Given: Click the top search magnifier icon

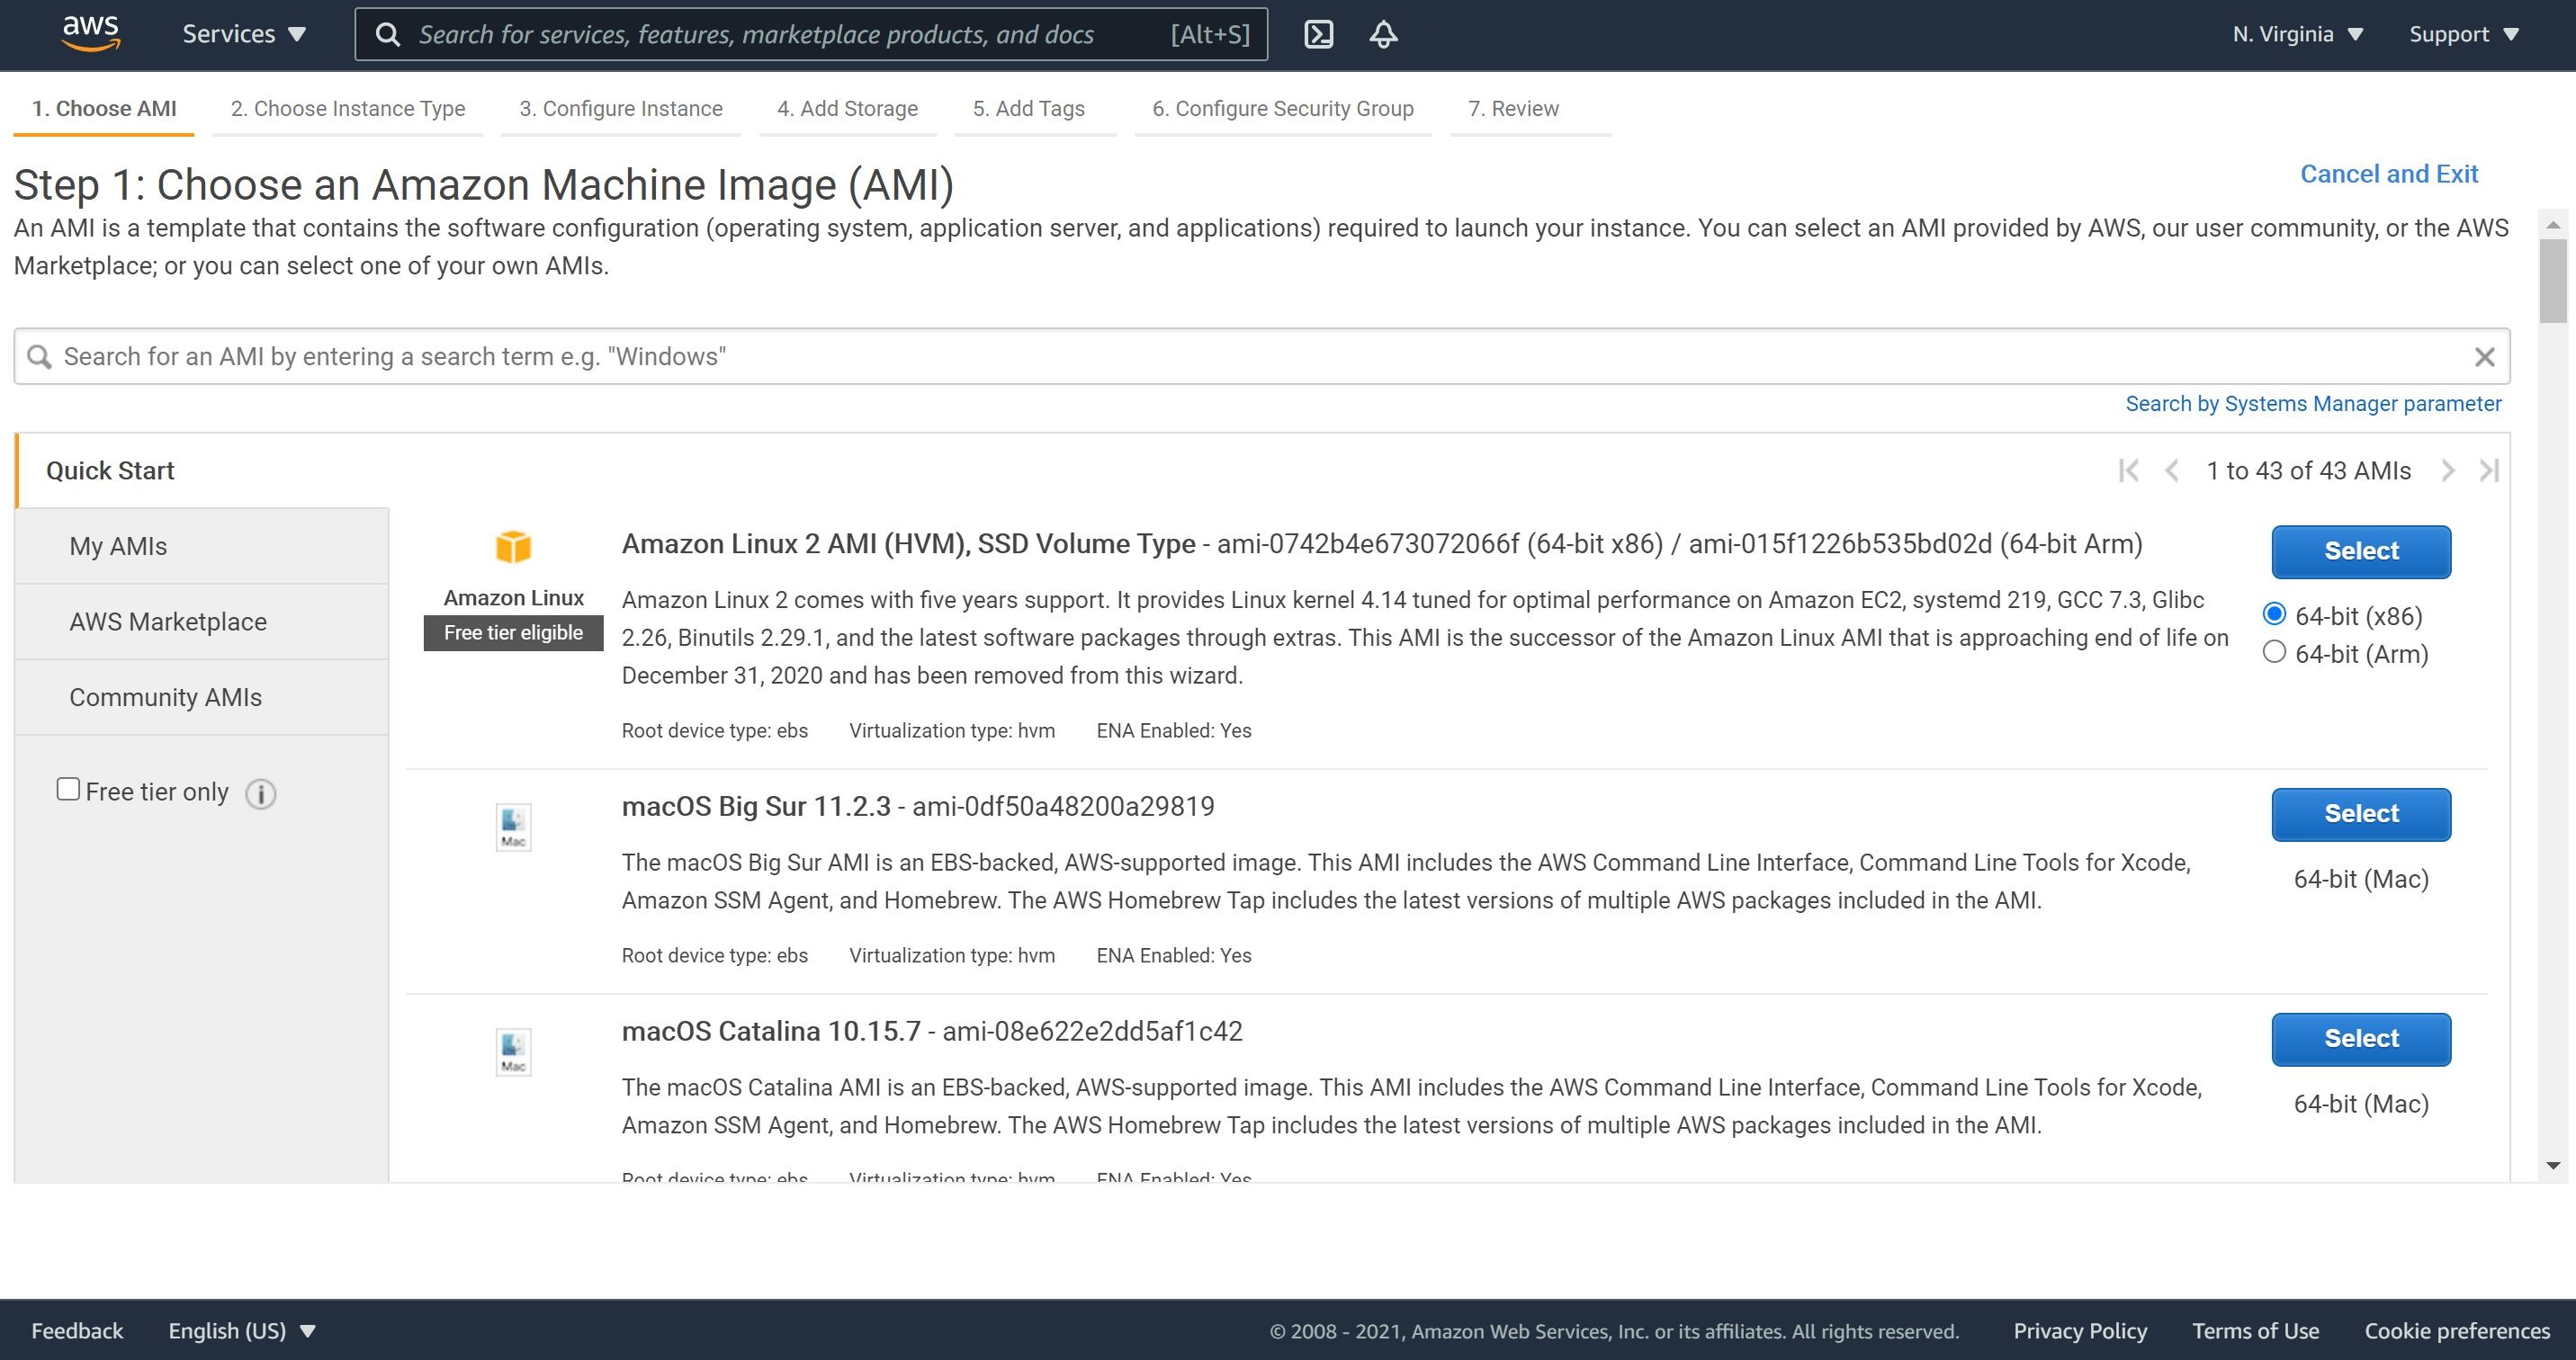Looking at the screenshot, I should 388,35.
